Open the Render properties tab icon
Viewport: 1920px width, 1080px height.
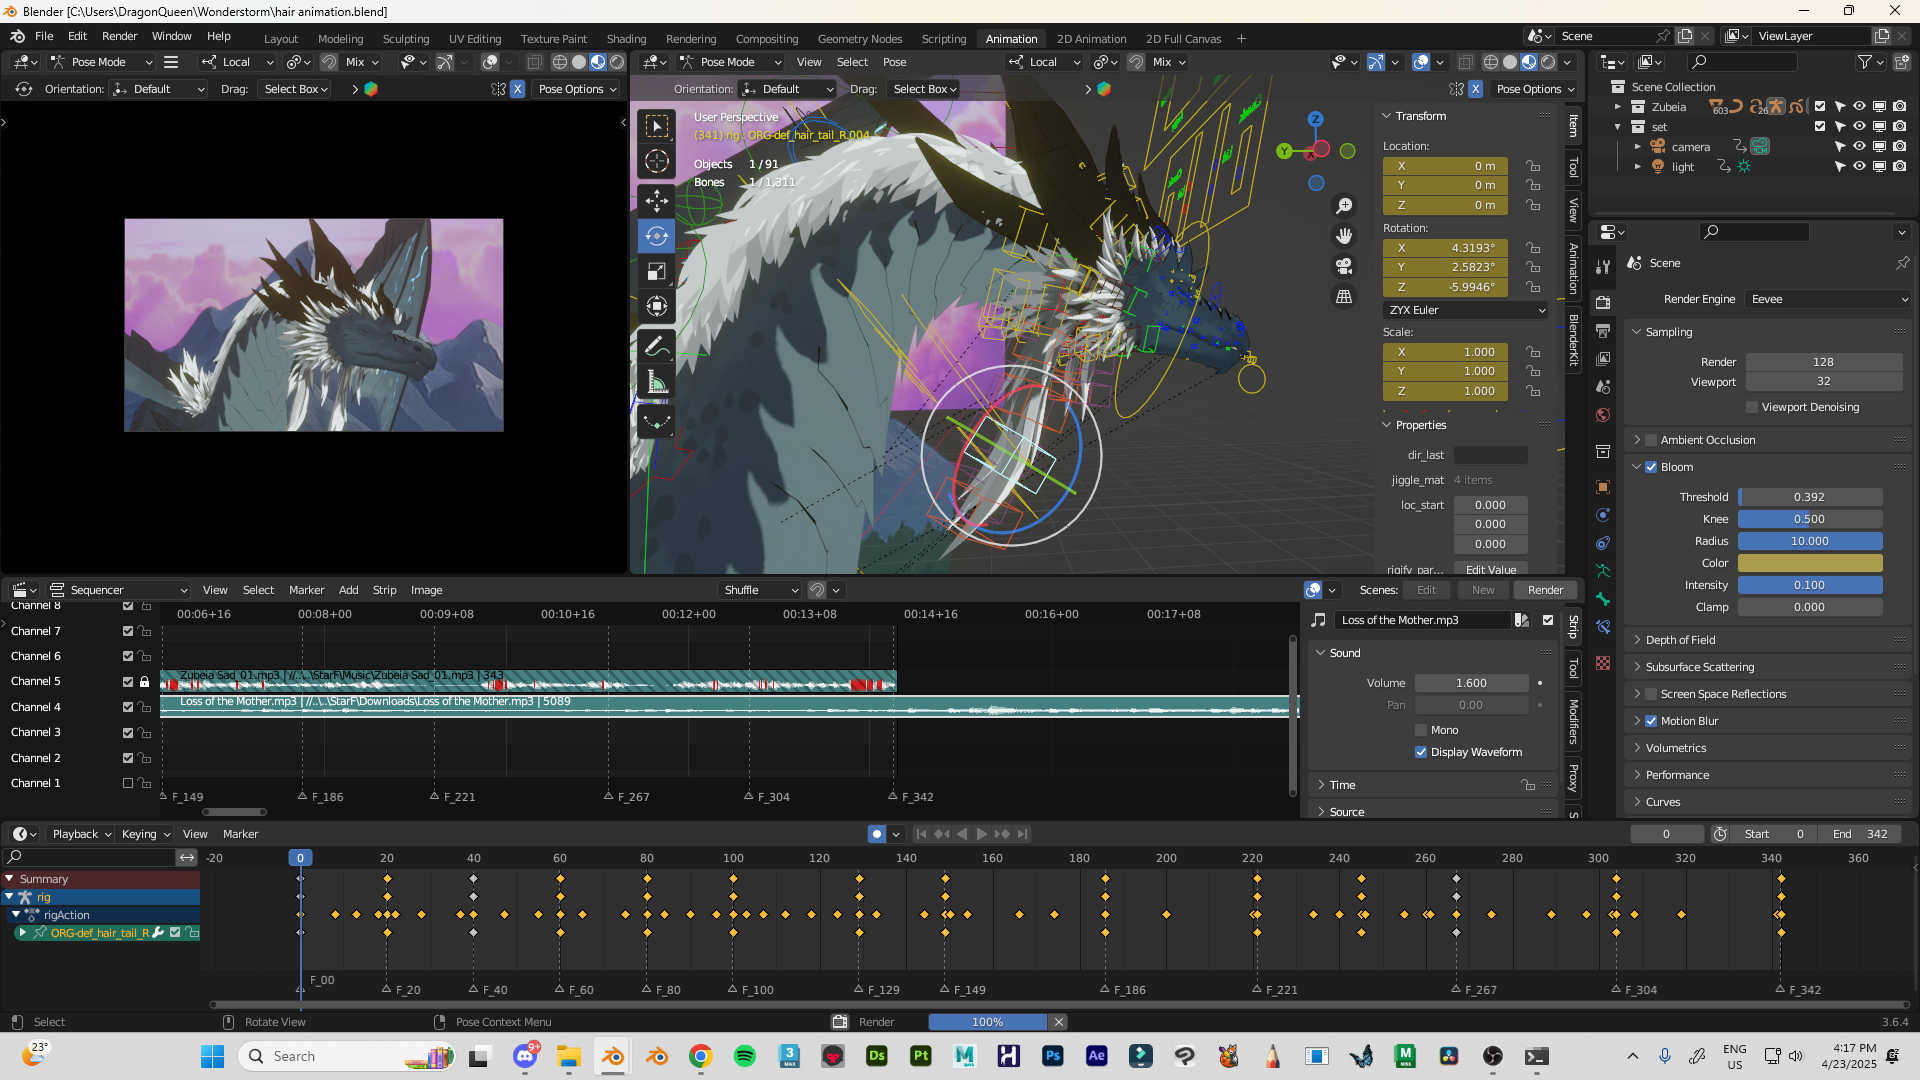(x=1603, y=302)
